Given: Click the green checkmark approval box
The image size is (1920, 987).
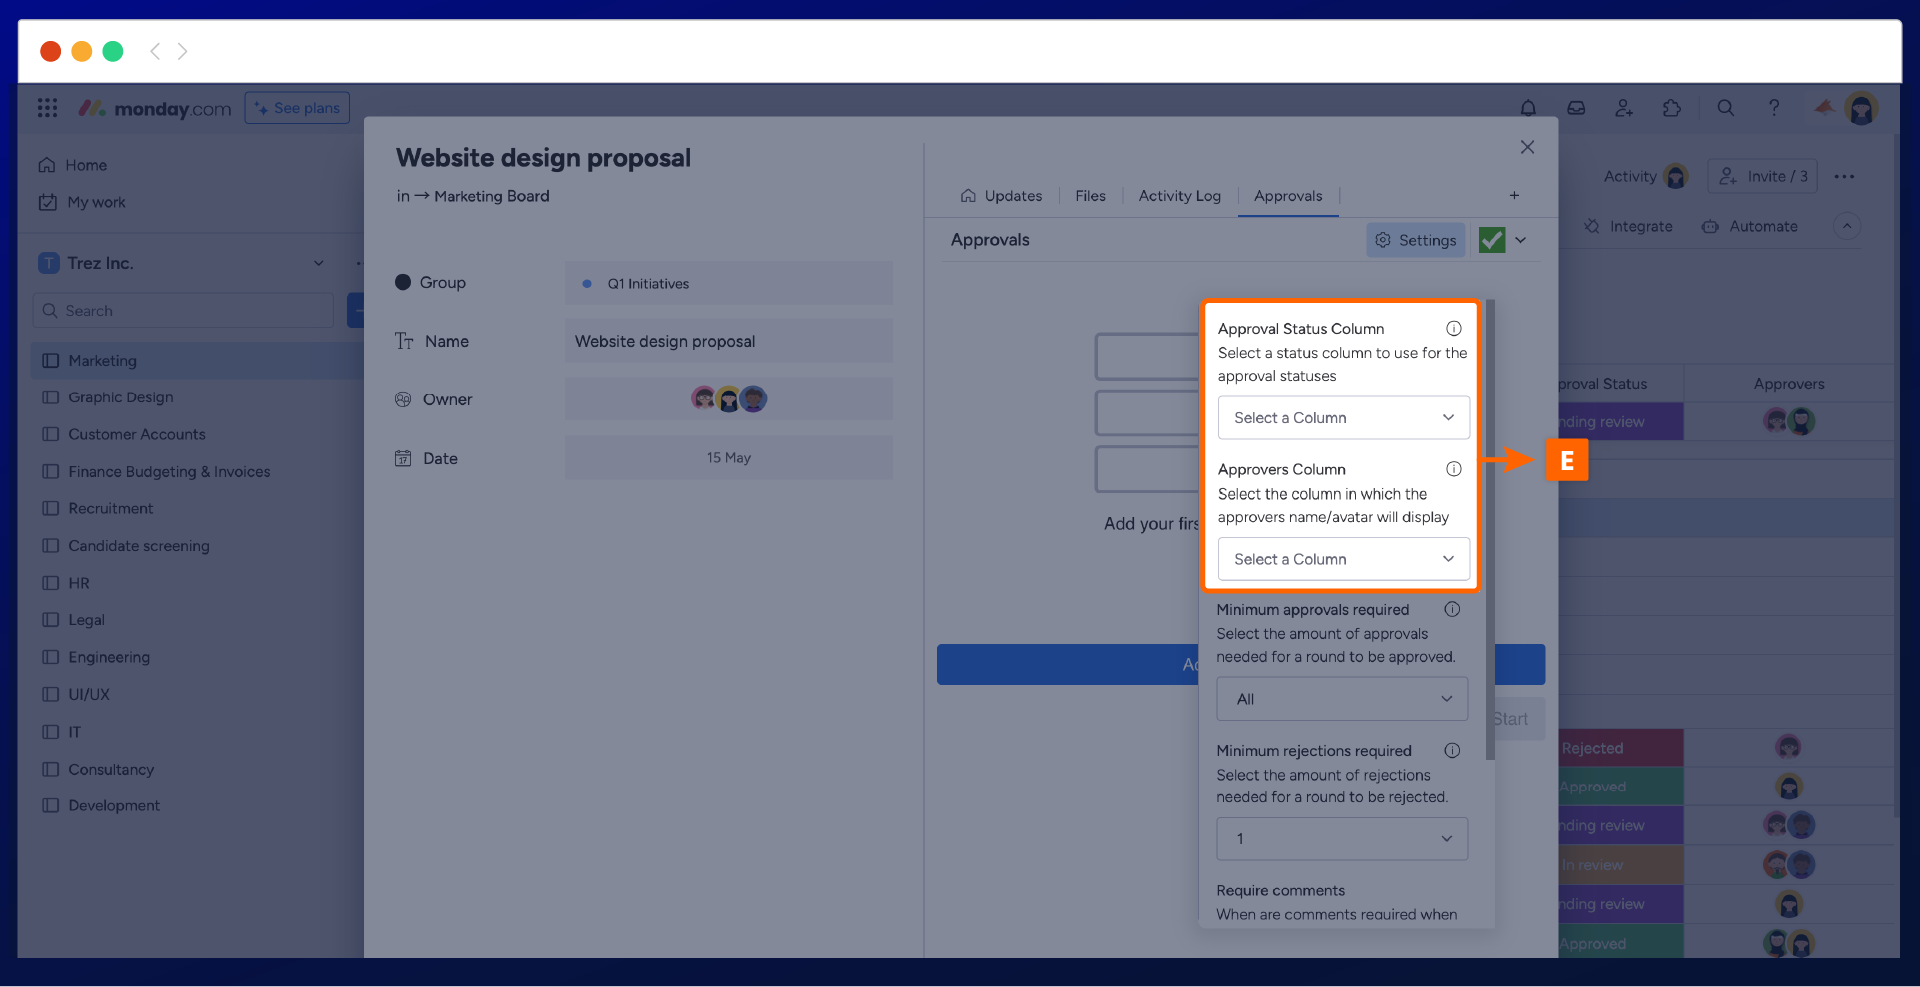Looking at the screenshot, I should [1491, 240].
